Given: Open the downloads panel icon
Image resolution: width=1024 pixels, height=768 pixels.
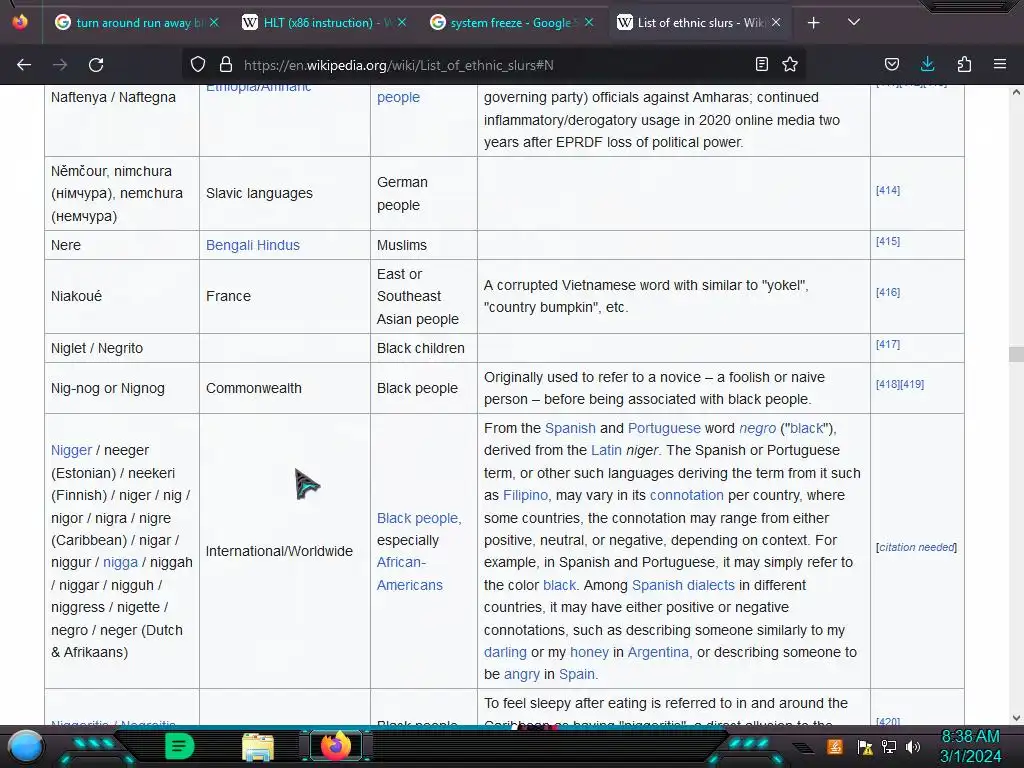Looking at the screenshot, I should tap(927, 64).
